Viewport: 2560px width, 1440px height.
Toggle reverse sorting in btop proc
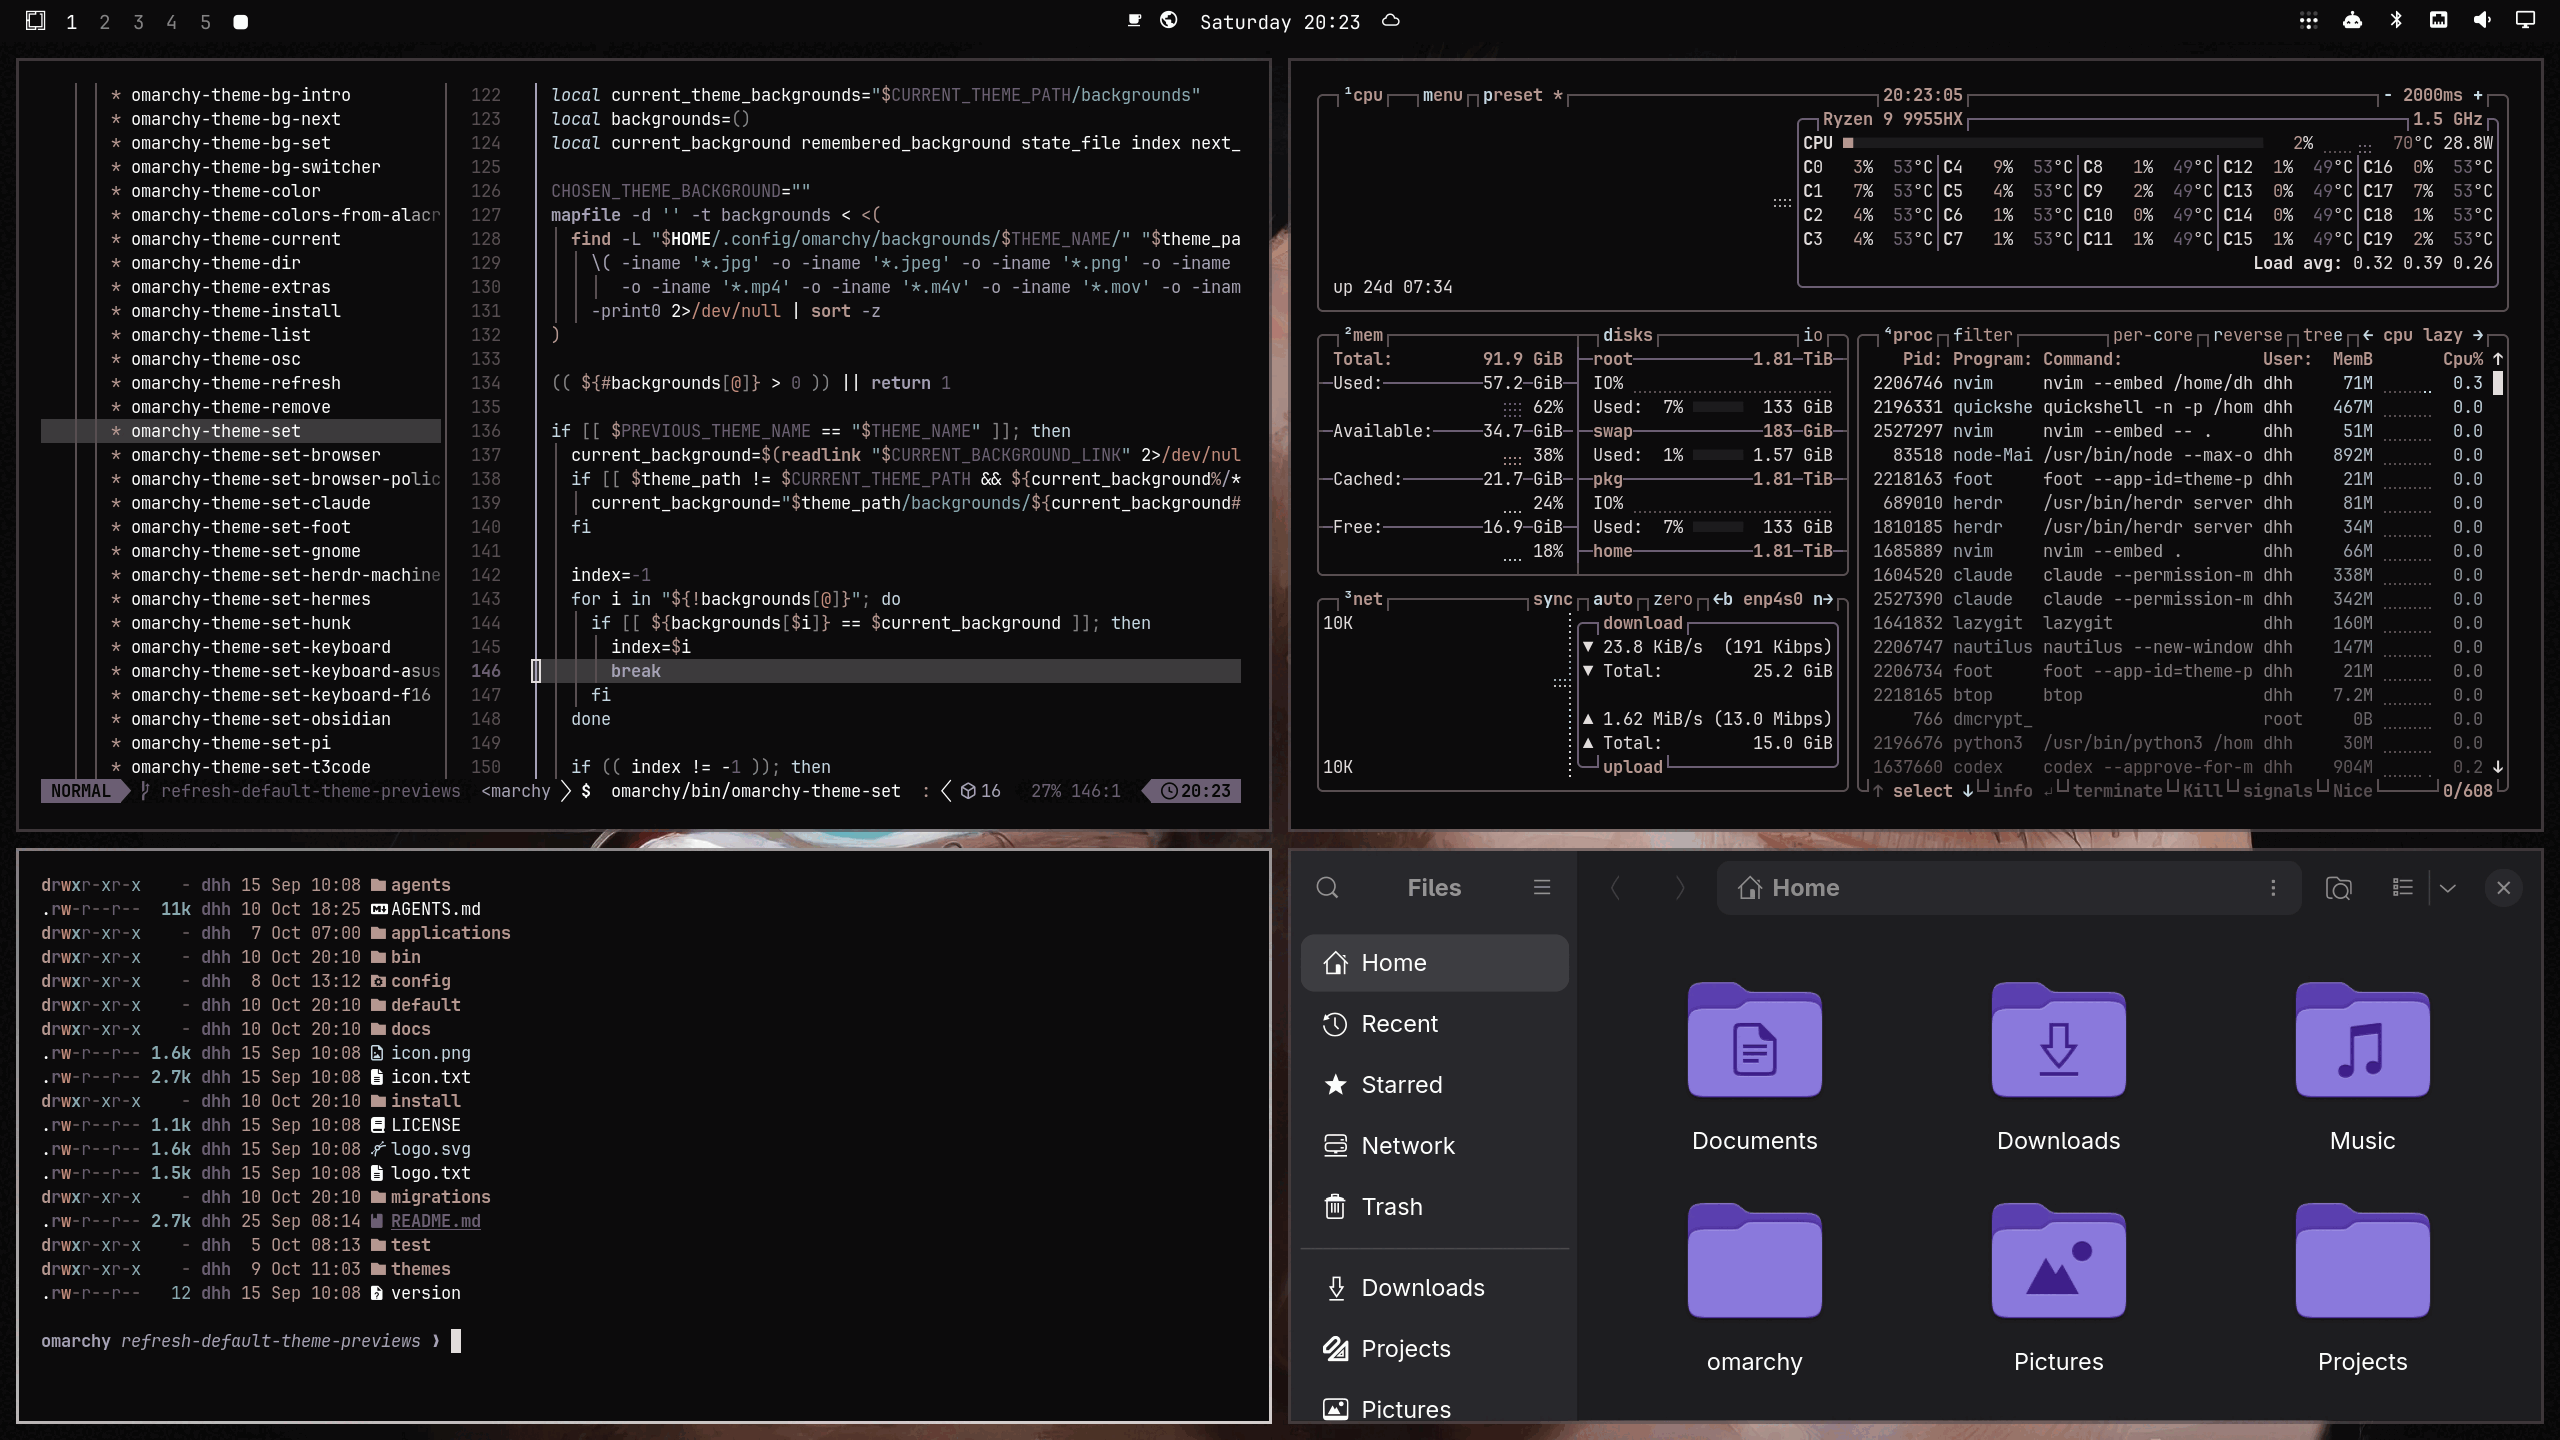[x=2247, y=335]
